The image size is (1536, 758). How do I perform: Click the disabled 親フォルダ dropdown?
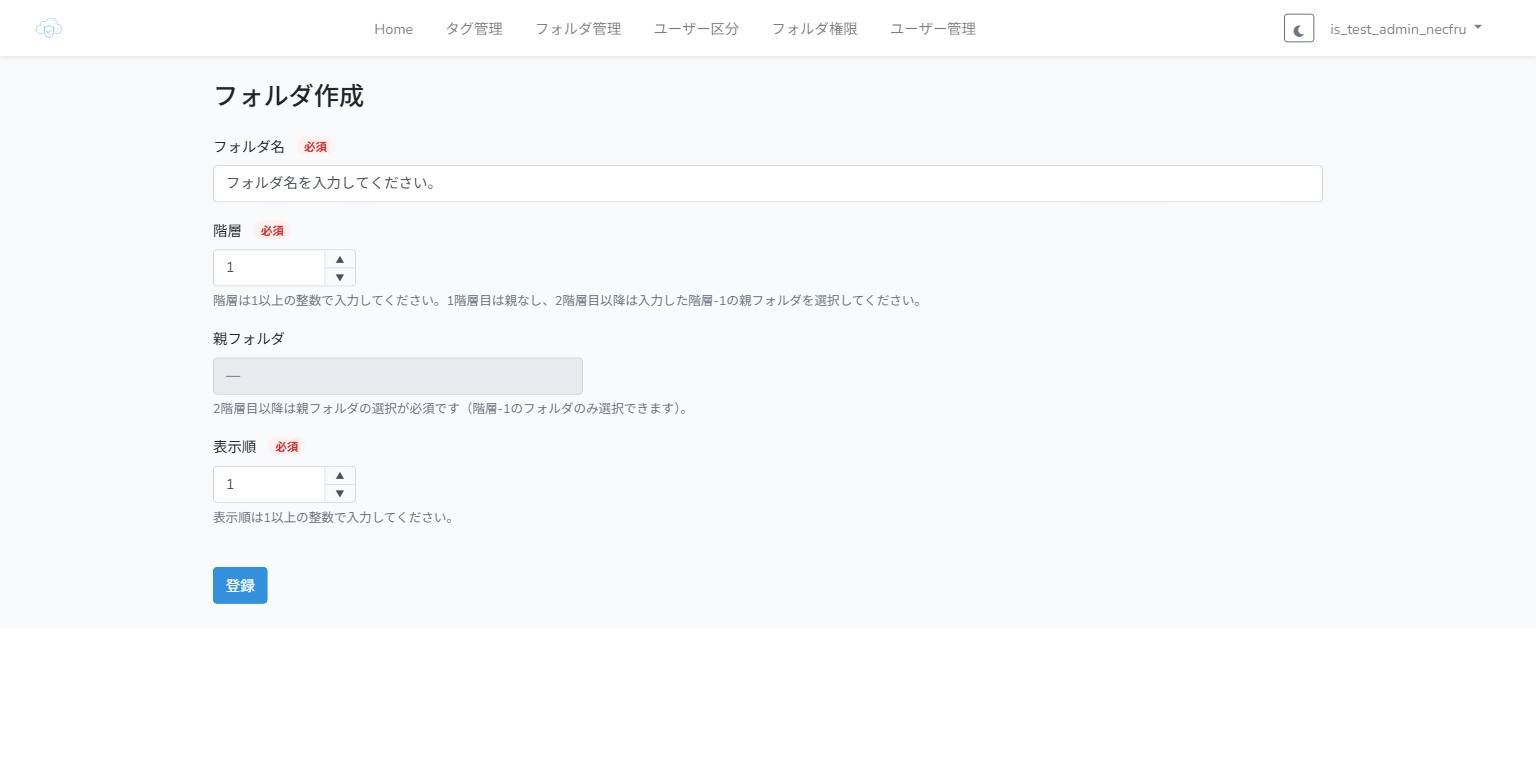[x=398, y=376]
